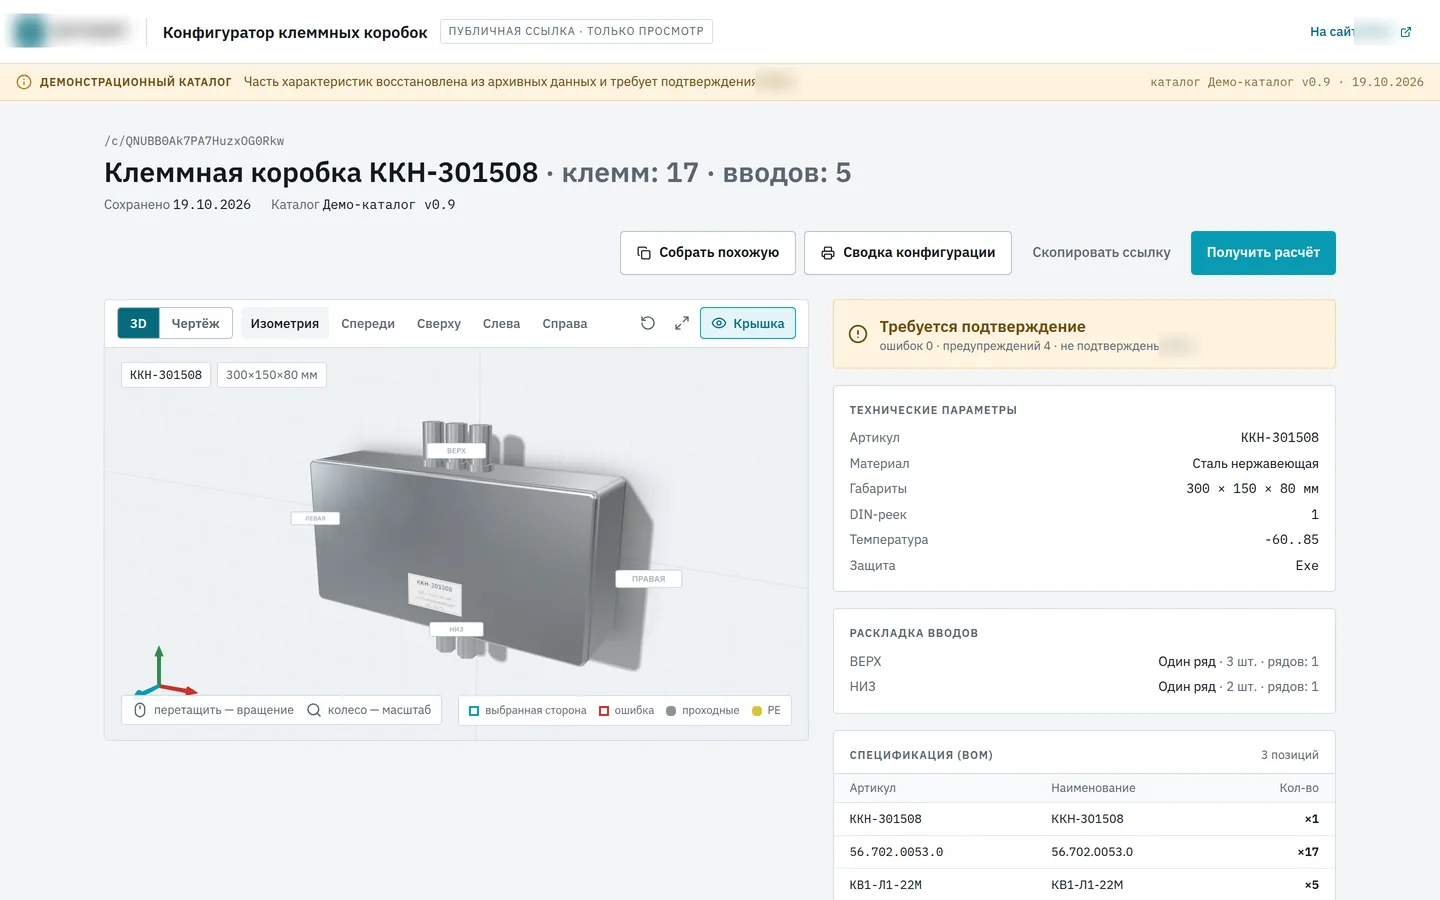Reset the 3D view rotation icon

(x=648, y=323)
